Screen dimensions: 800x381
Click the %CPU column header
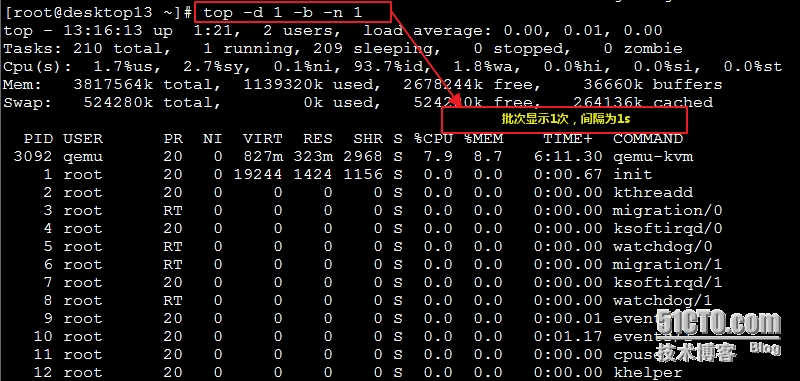pos(433,139)
